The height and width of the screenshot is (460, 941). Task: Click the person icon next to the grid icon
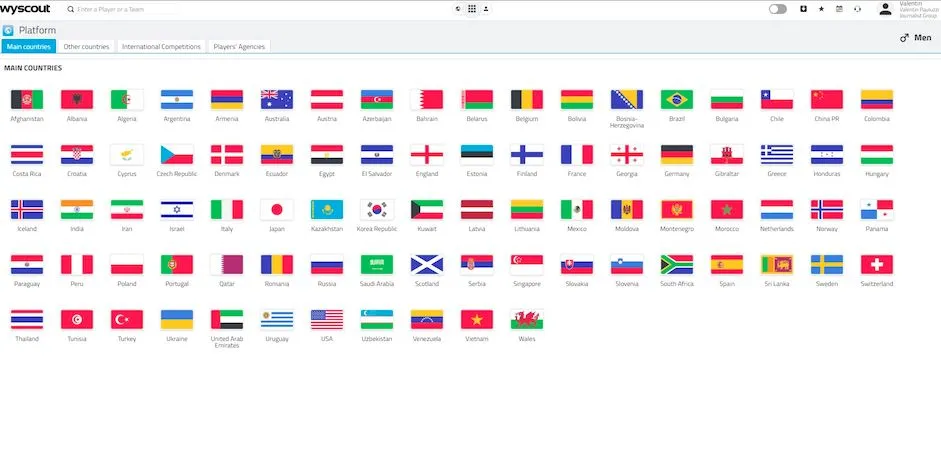[x=486, y=9]
